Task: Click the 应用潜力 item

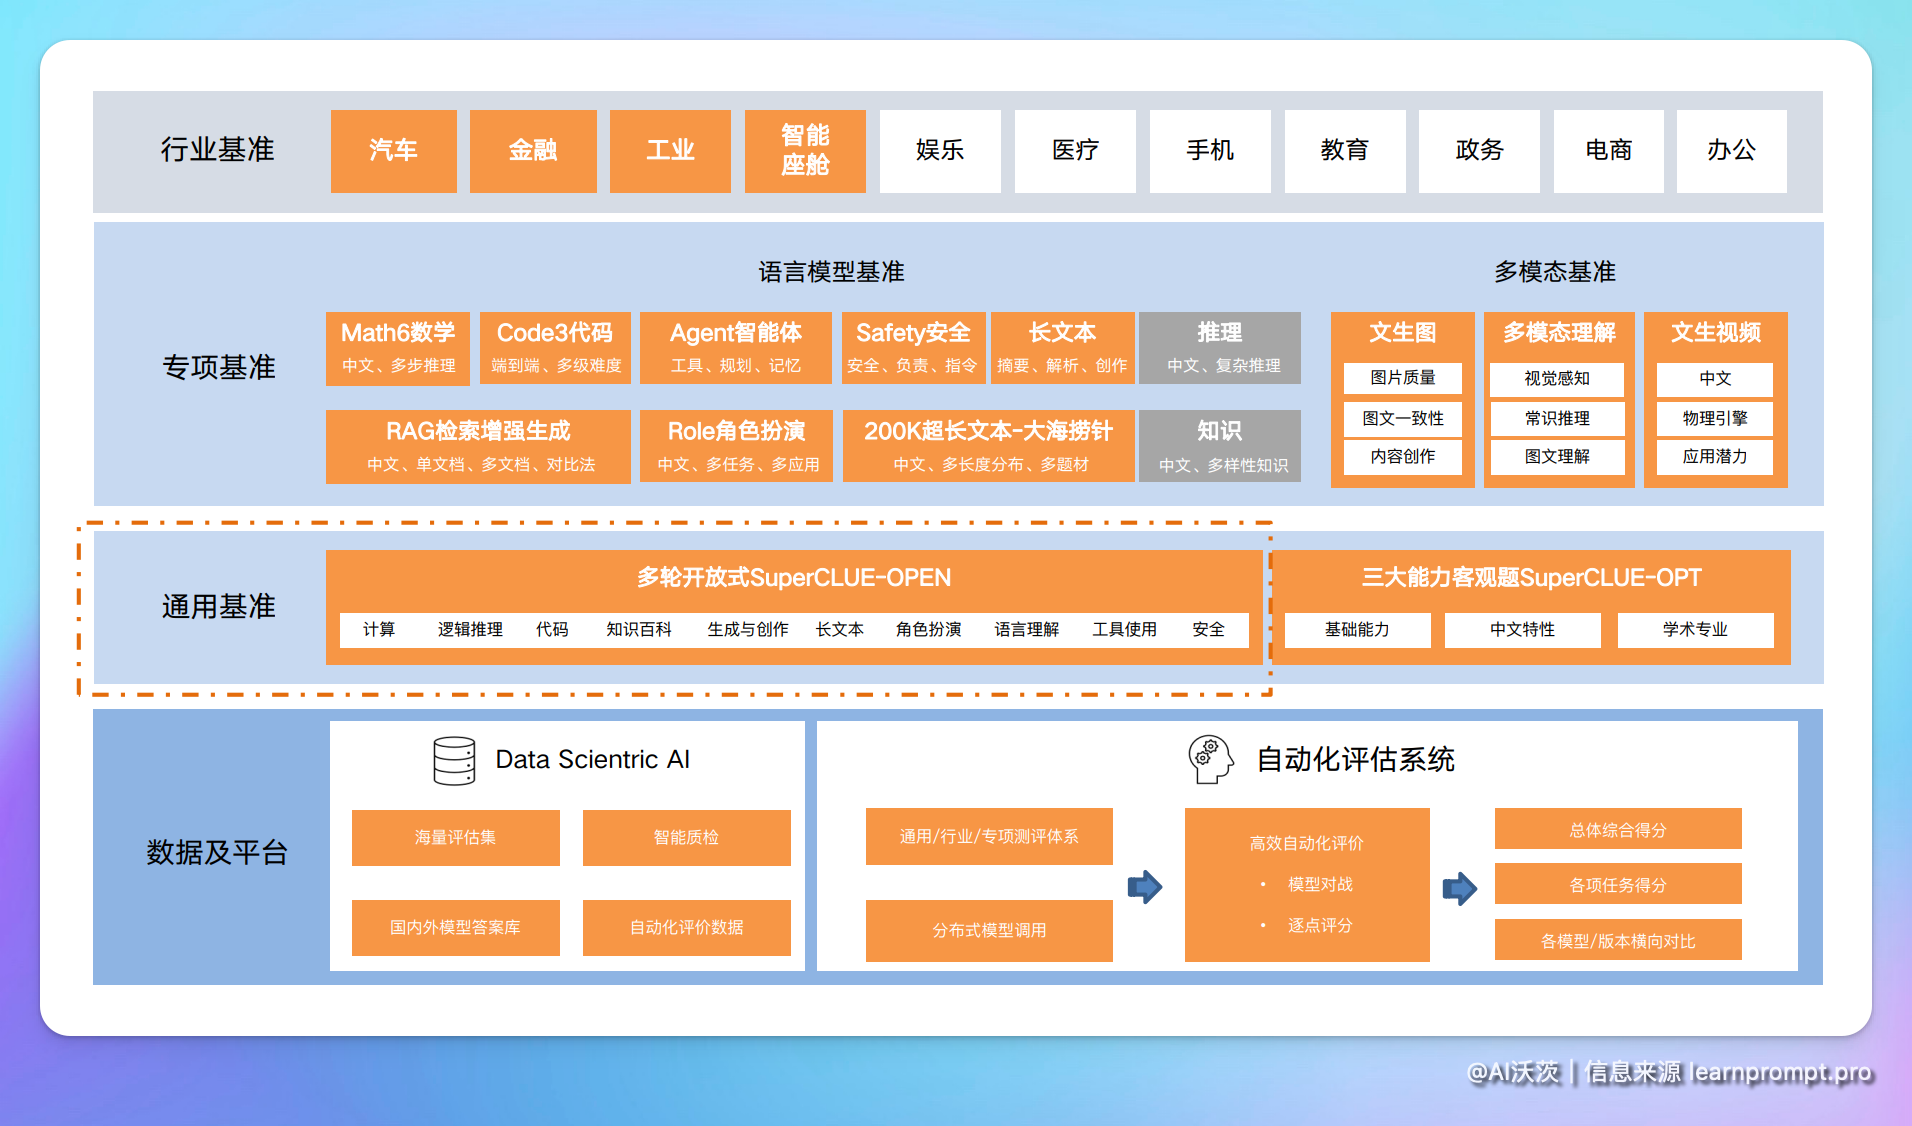Action: (x=1715, y=457)
